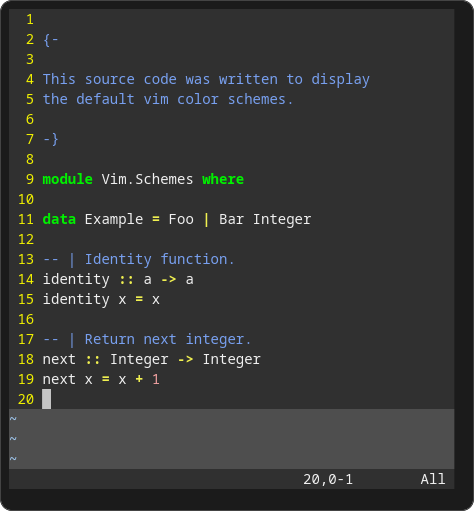Viewport: 474px width, 511px height.
Task: Click 'Bar' constructor on line 11
Action: point(231,219)
